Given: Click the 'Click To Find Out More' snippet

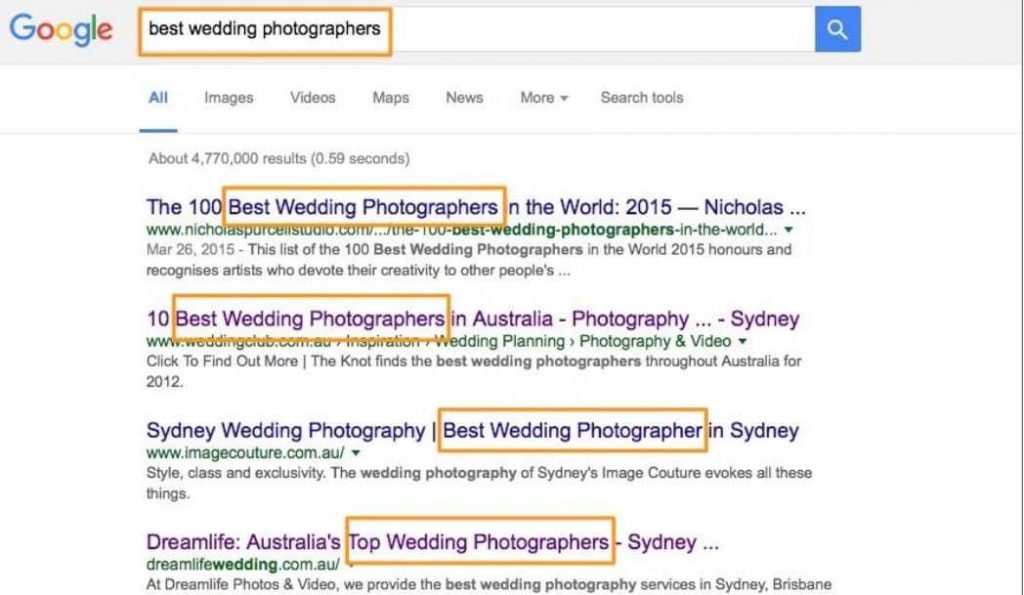Looking at the screenshot, I should (x=473, y=371).
